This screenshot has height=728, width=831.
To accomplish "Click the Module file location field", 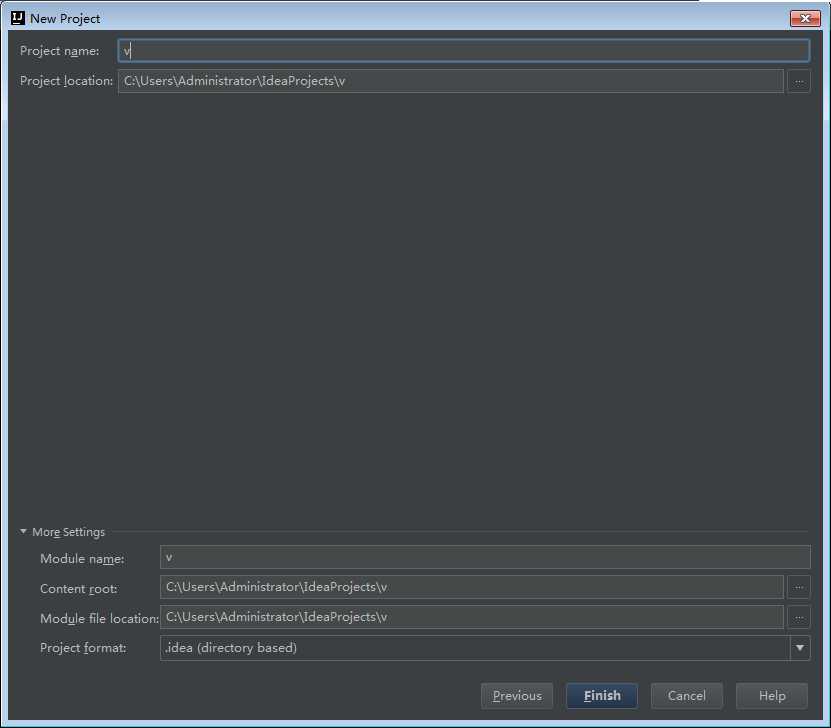I will tap(472, 617).
